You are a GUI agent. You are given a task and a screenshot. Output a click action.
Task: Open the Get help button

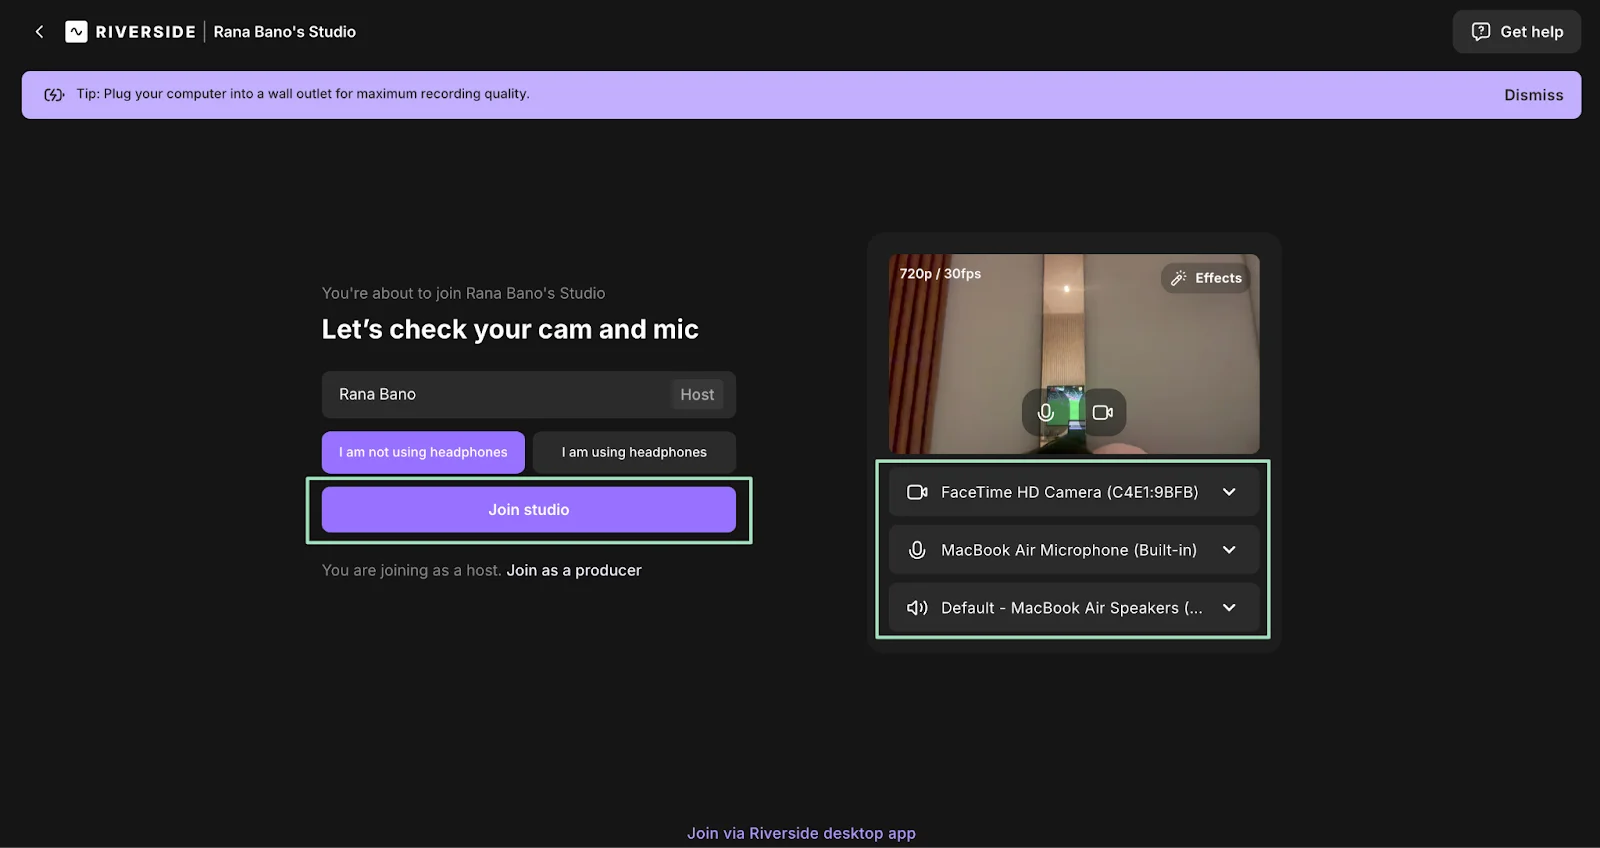(x=1516, y=32)
